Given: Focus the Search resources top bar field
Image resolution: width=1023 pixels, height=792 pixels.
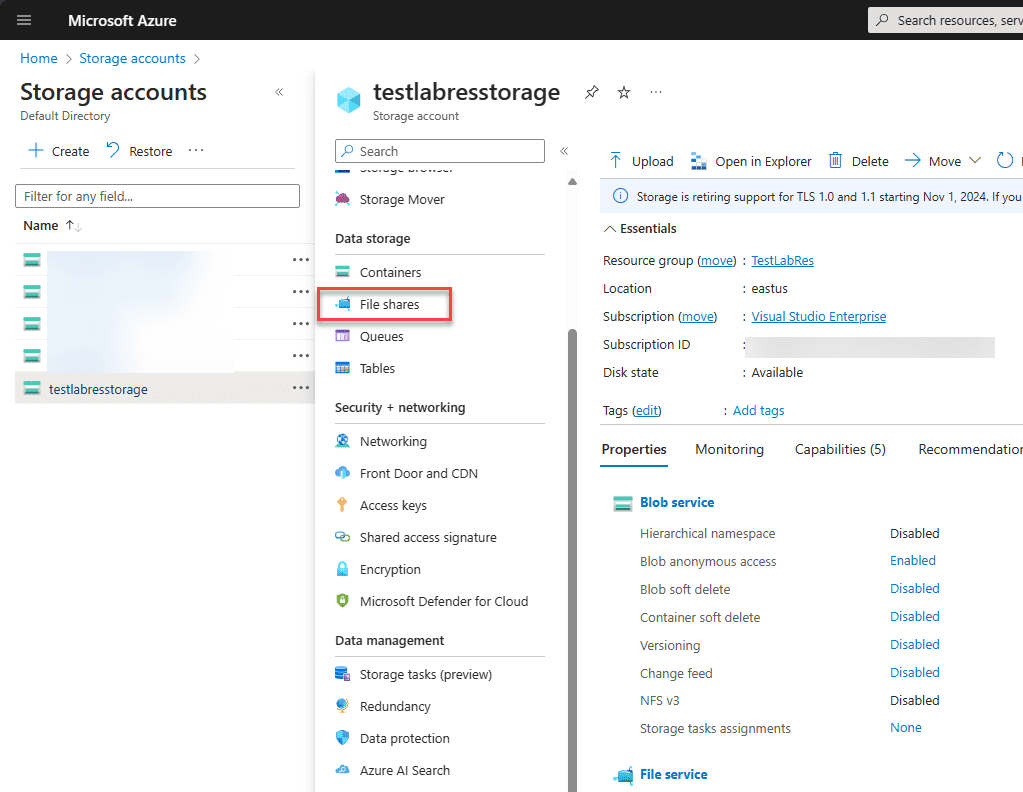Looking at the screenshot, I should pyautogui.click(x=945, y=20).
